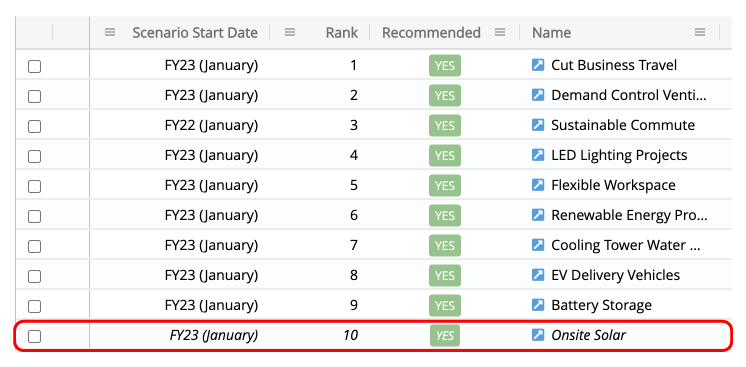746x367 pixels.
Task: Select rank cell showing 1
Action: point(353,65)
